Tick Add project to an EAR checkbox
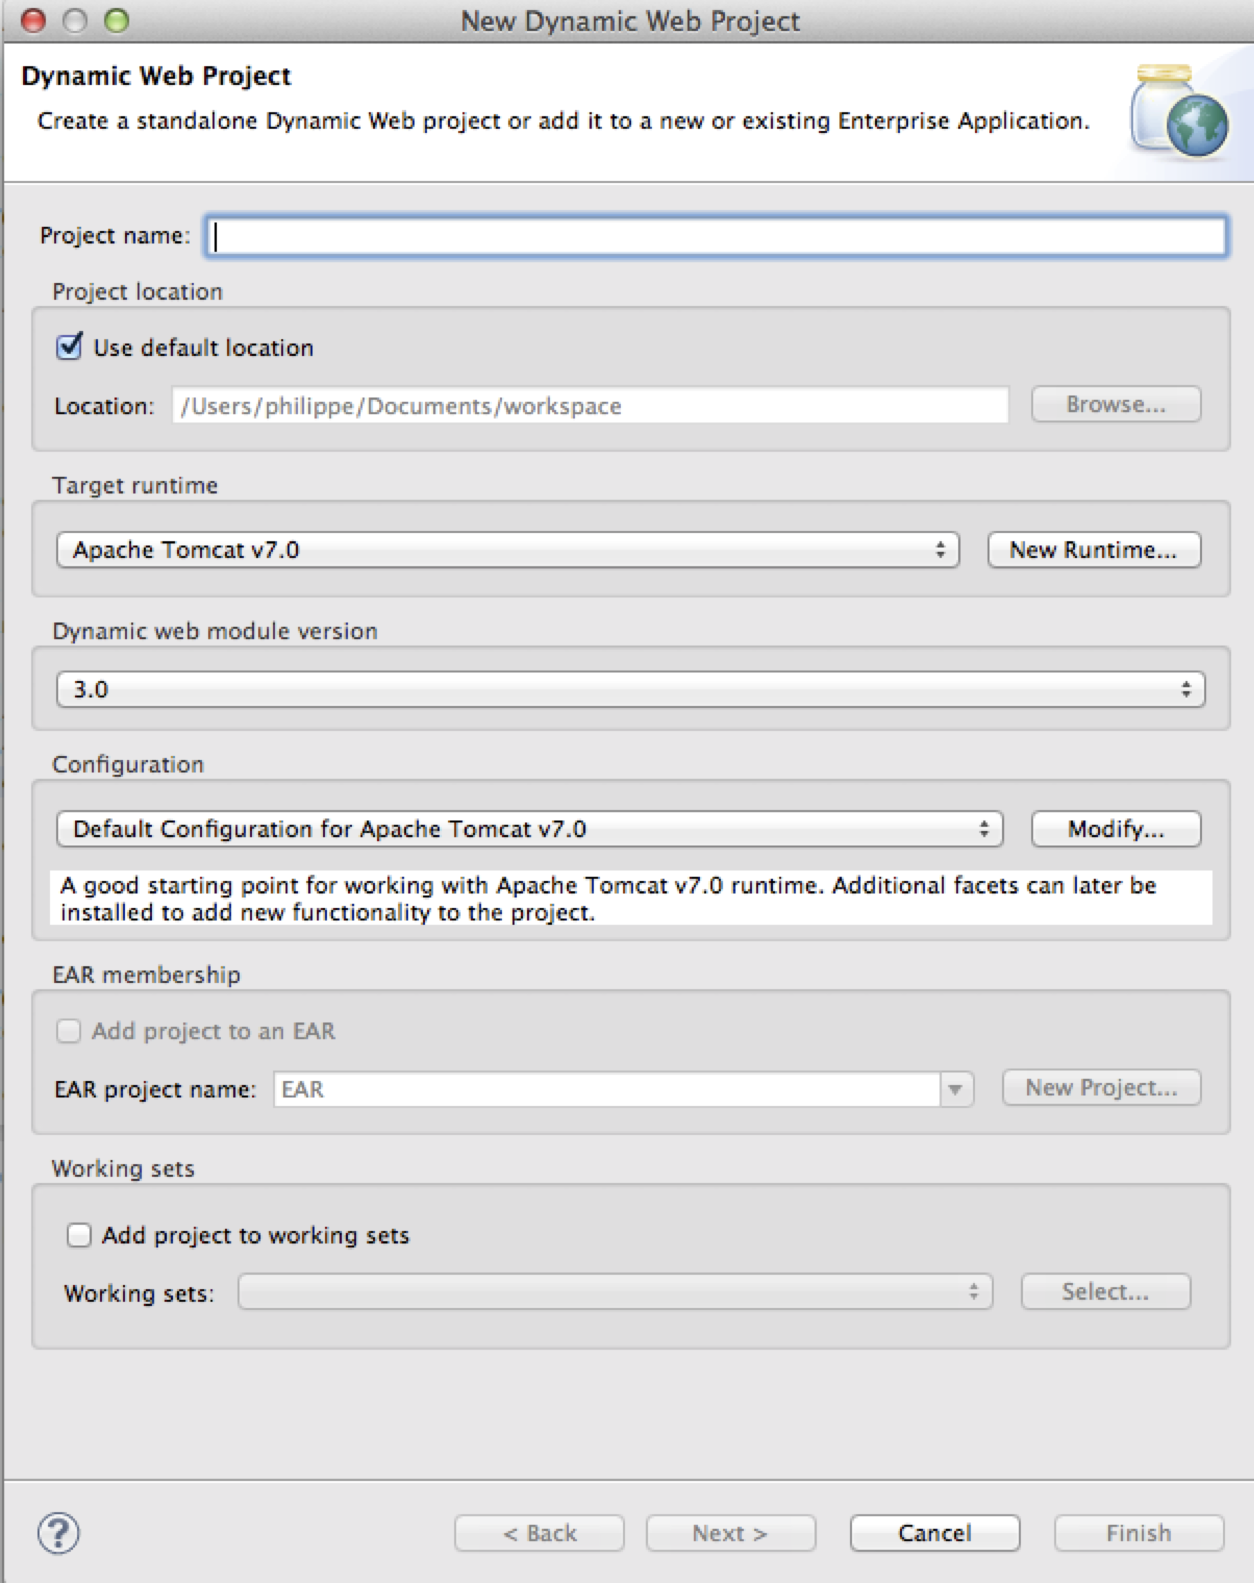Image resolution: width=1254 pixels, height=1583 pixels. click(x=68, y=1031)
